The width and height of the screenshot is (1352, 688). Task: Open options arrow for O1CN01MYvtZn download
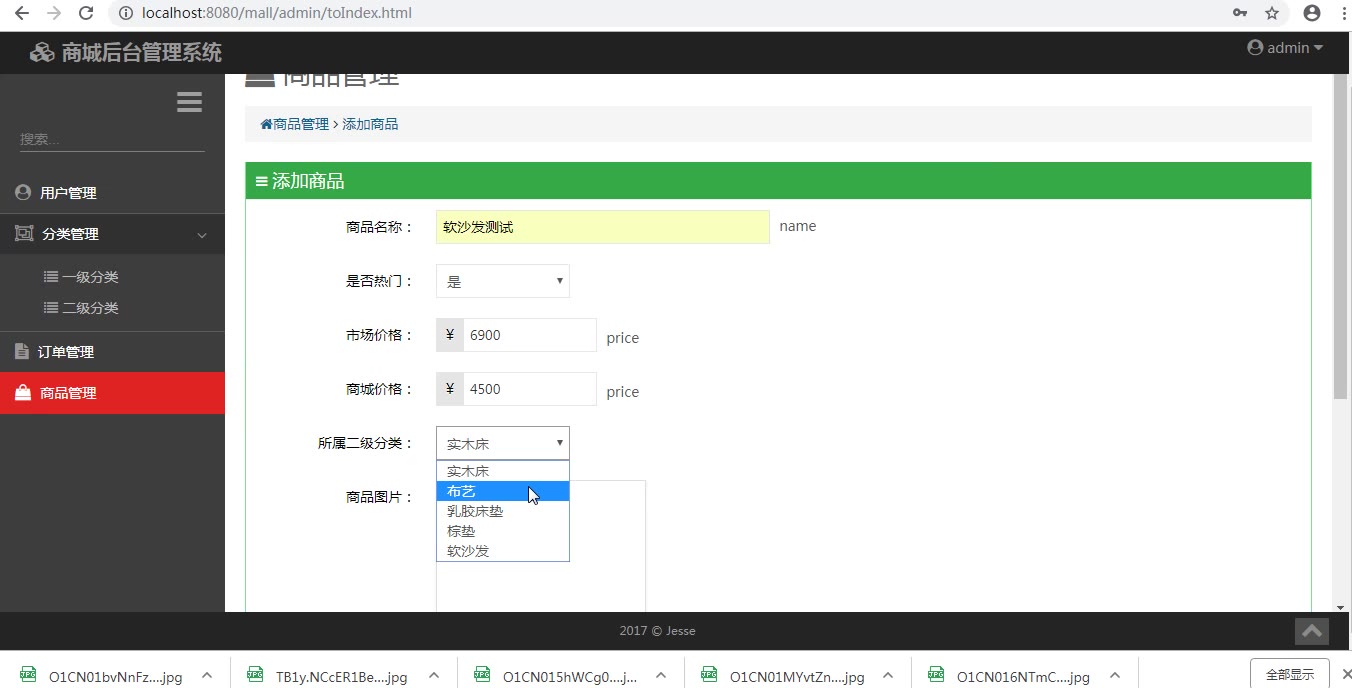pos(888,676)
